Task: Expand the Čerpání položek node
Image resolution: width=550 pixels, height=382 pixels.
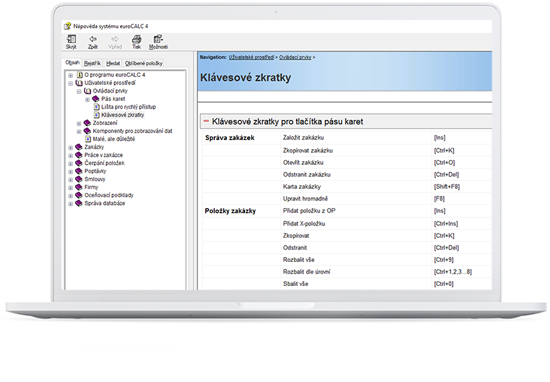Action: 71,164
